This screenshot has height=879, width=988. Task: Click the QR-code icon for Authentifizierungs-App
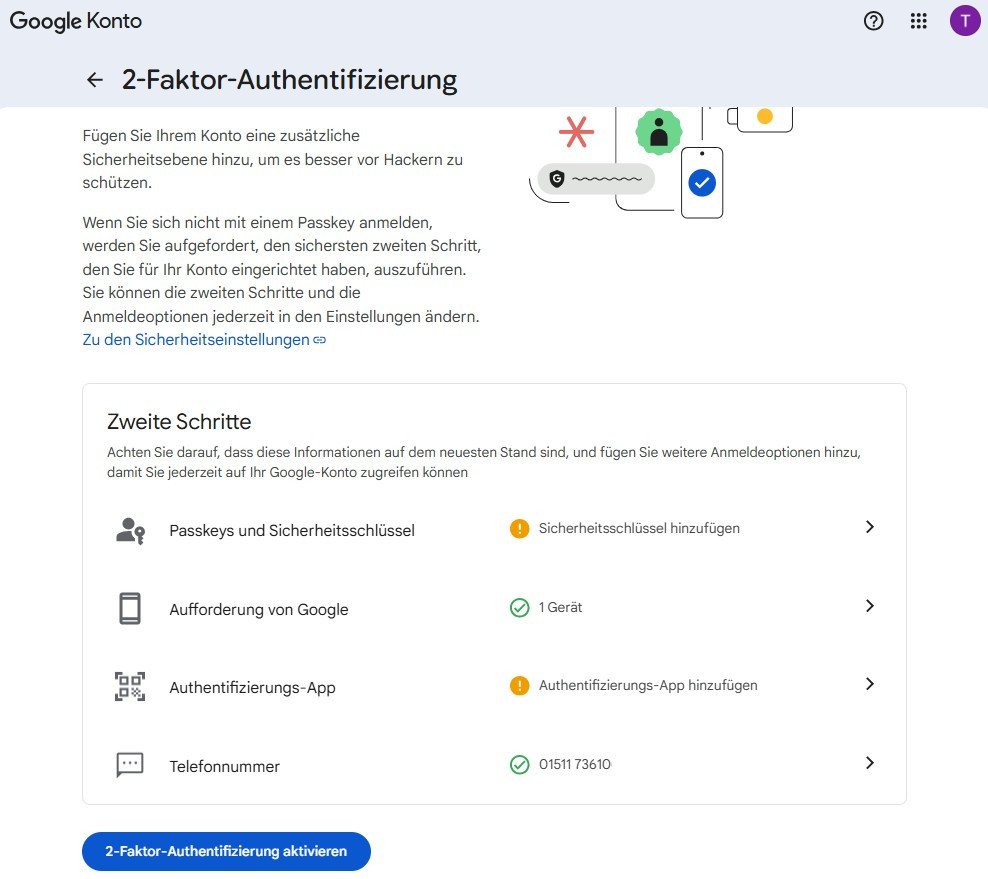click(x=129, y=687)
